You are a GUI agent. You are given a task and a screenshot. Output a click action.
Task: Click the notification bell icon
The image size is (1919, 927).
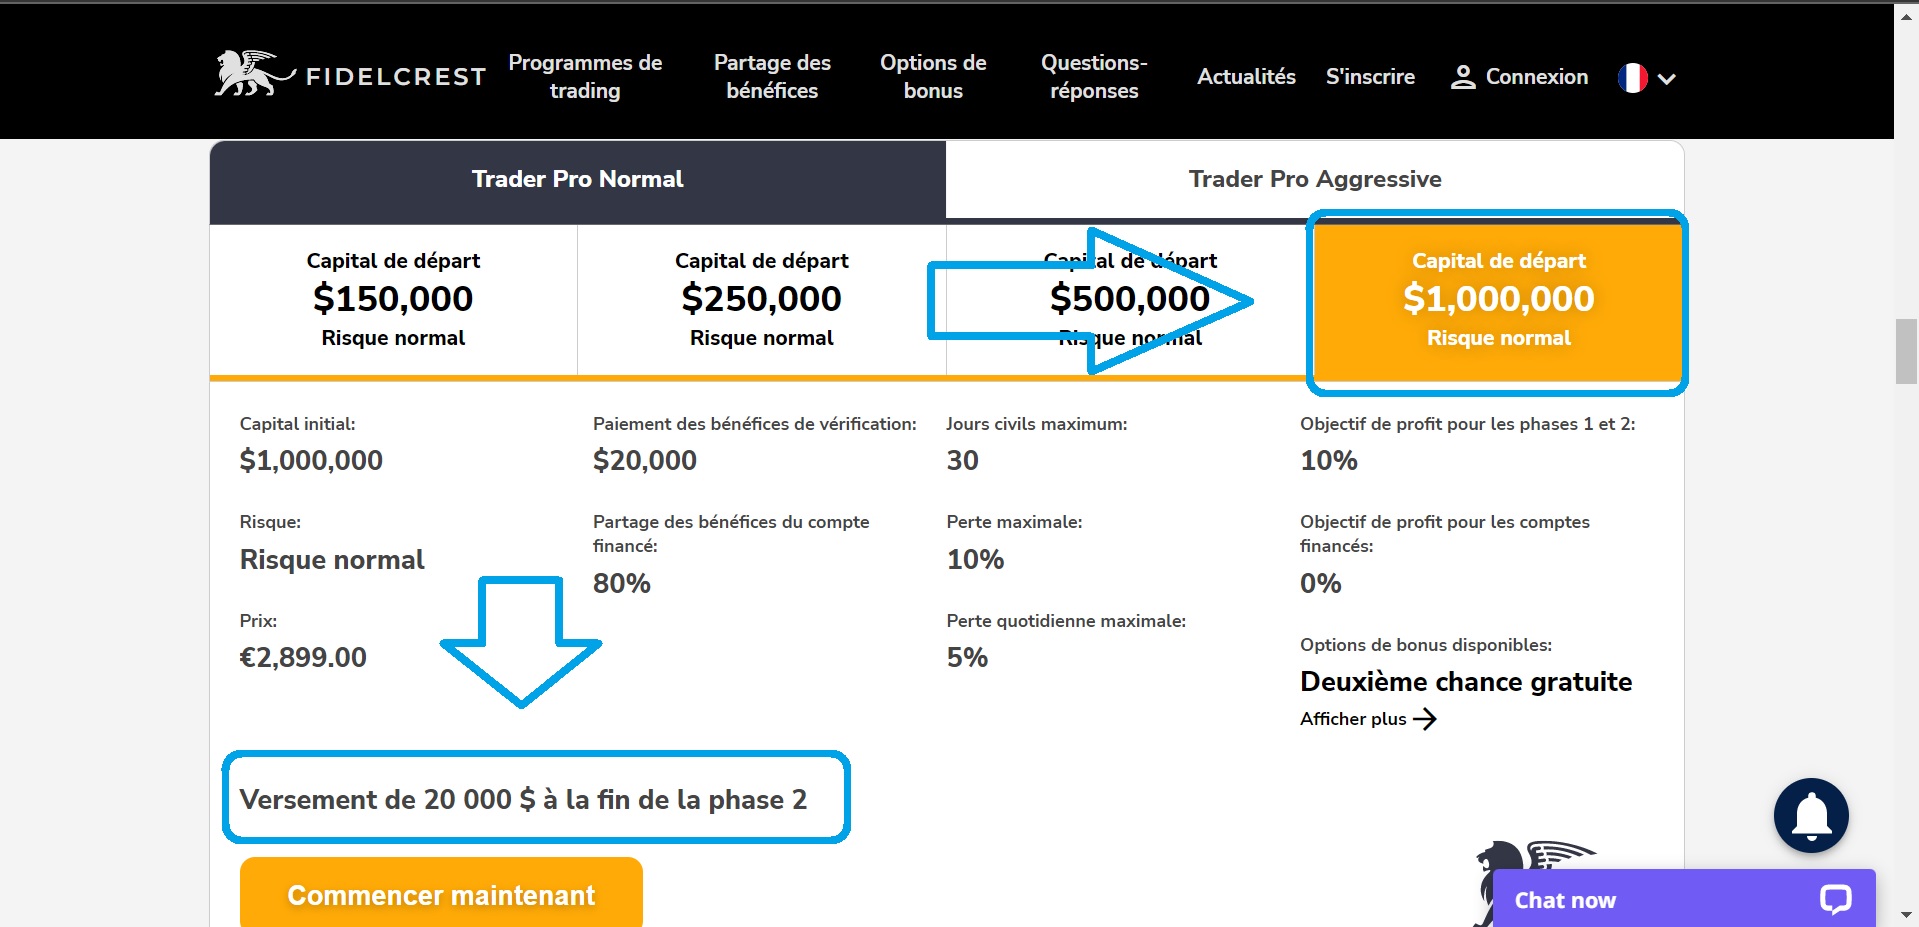pos(1811,815)
